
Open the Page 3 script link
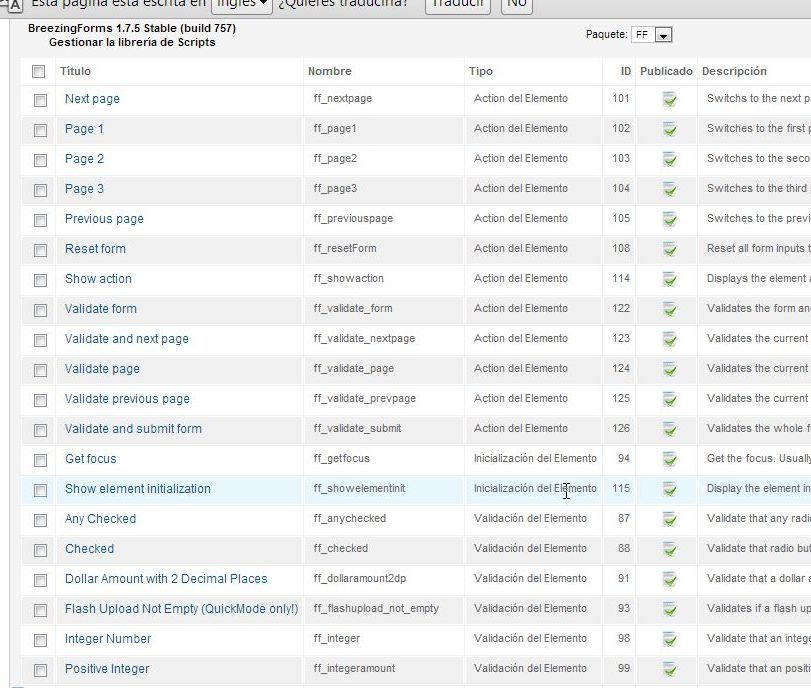click(84, 189)
